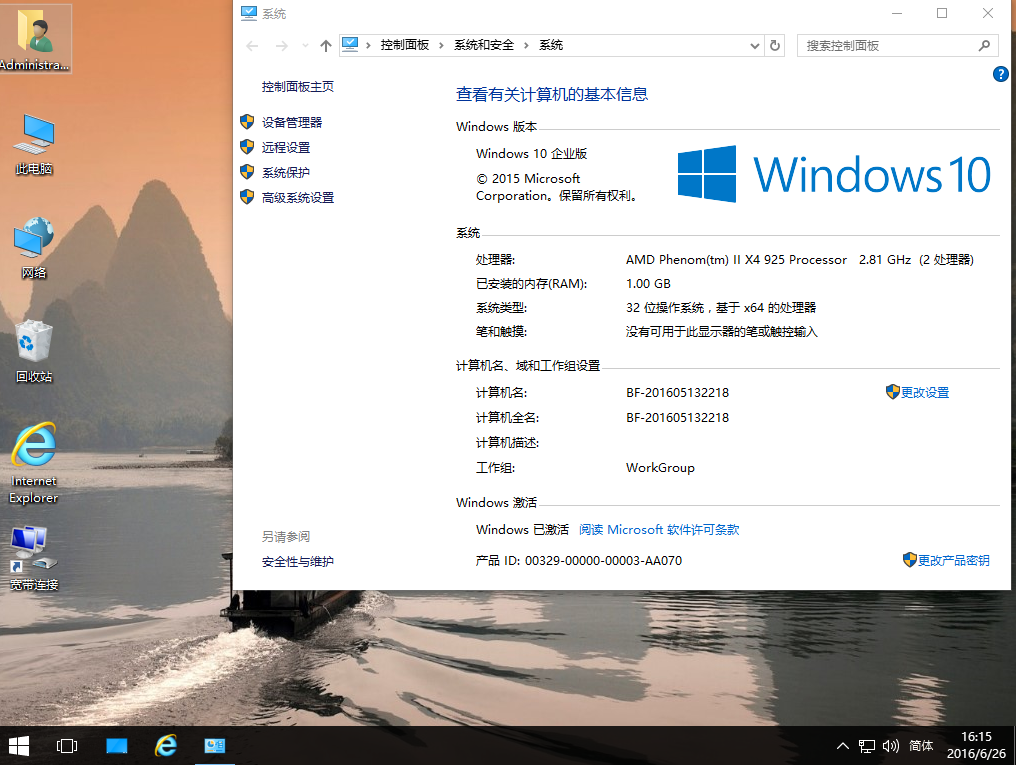1016x765 pixels.
Task: Navigate to 系统和安全 breadcrumb
Action: point(483,45)
